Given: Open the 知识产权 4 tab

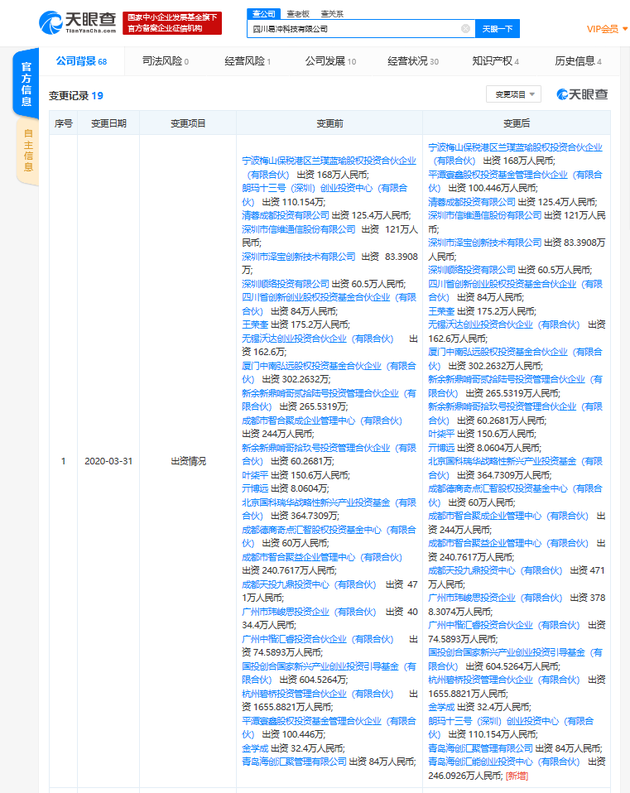Looking at the screenshot, I should (x=496, y=61).
